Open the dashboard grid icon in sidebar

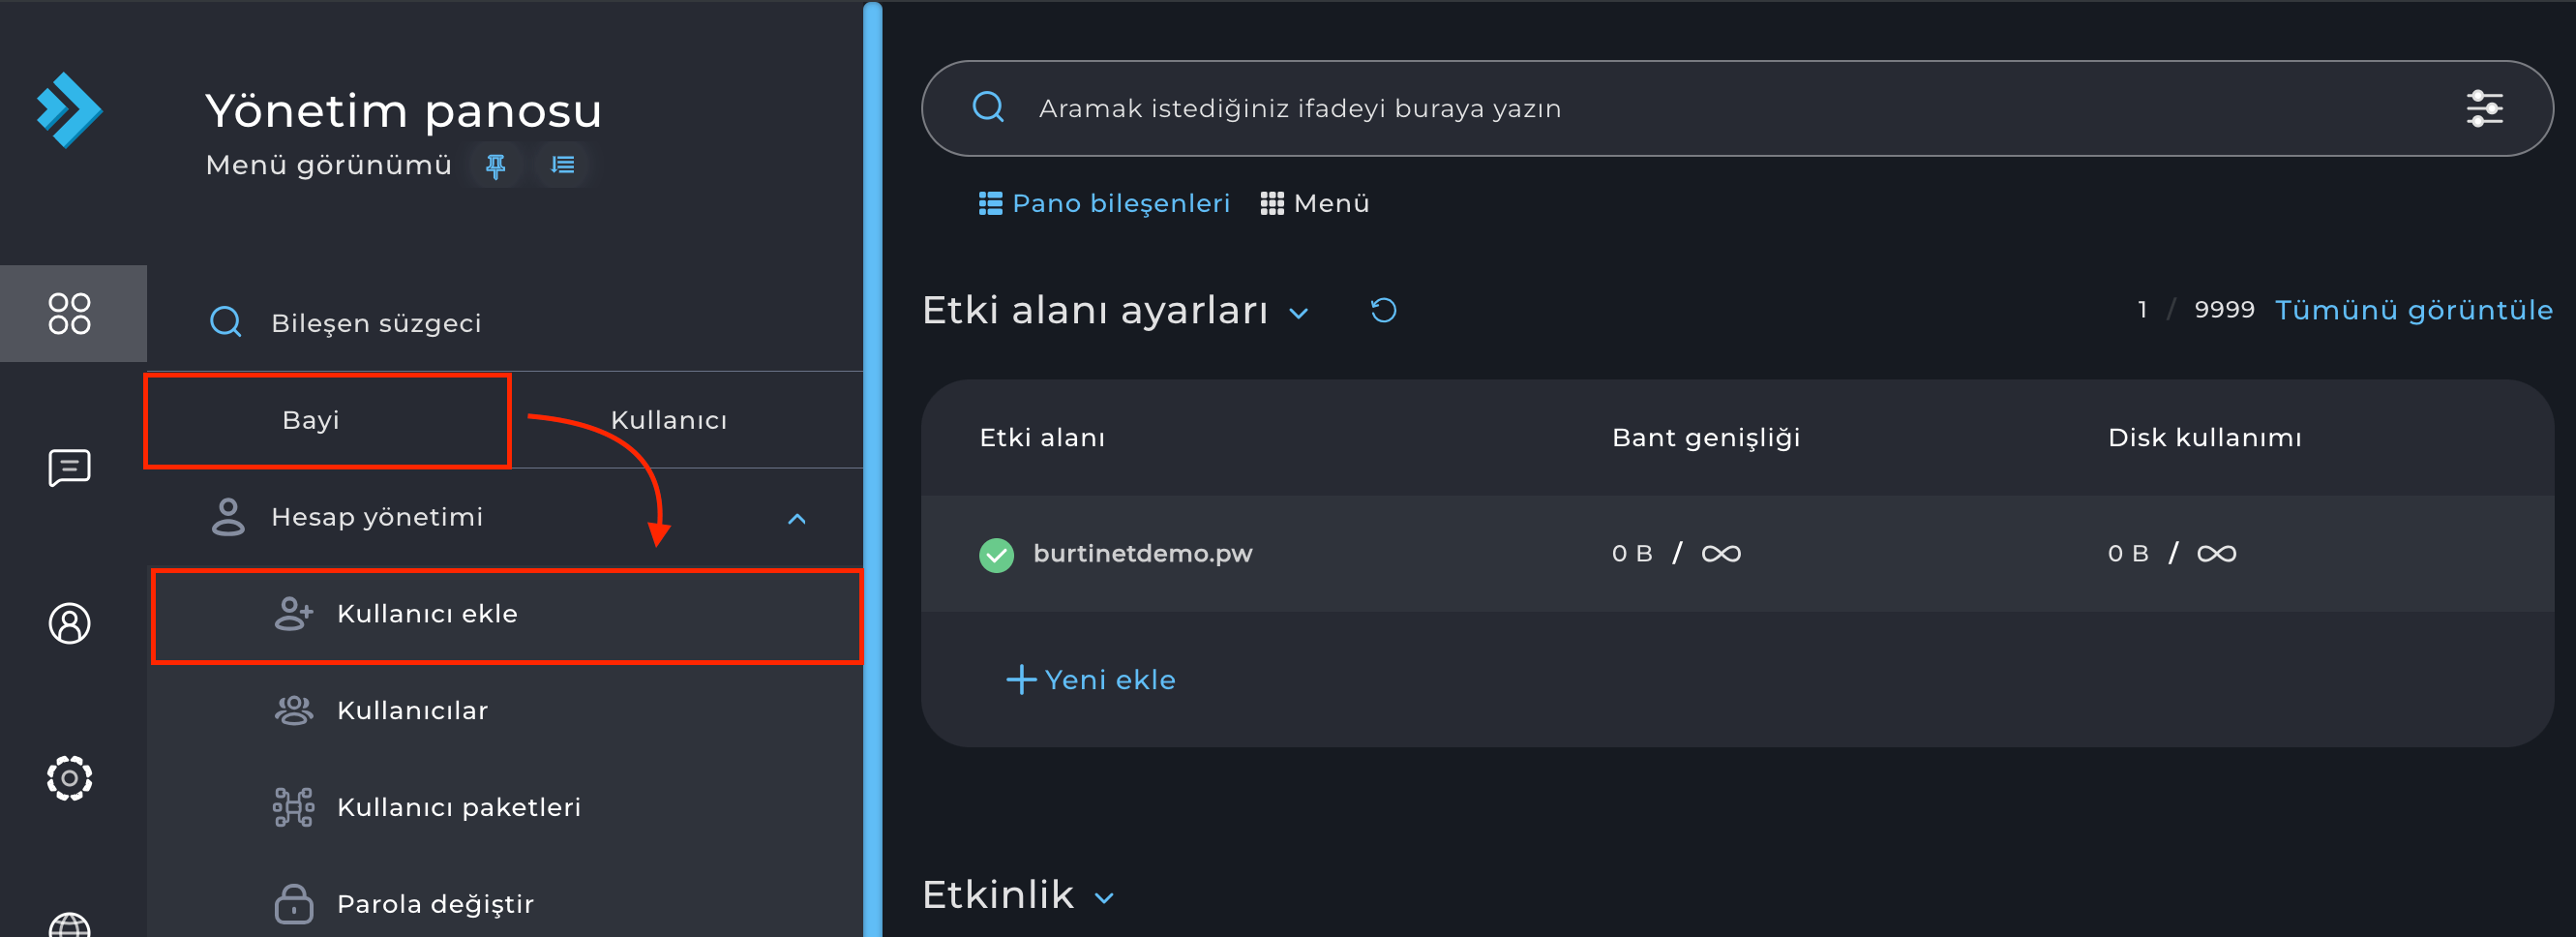[x=70, y=313]
